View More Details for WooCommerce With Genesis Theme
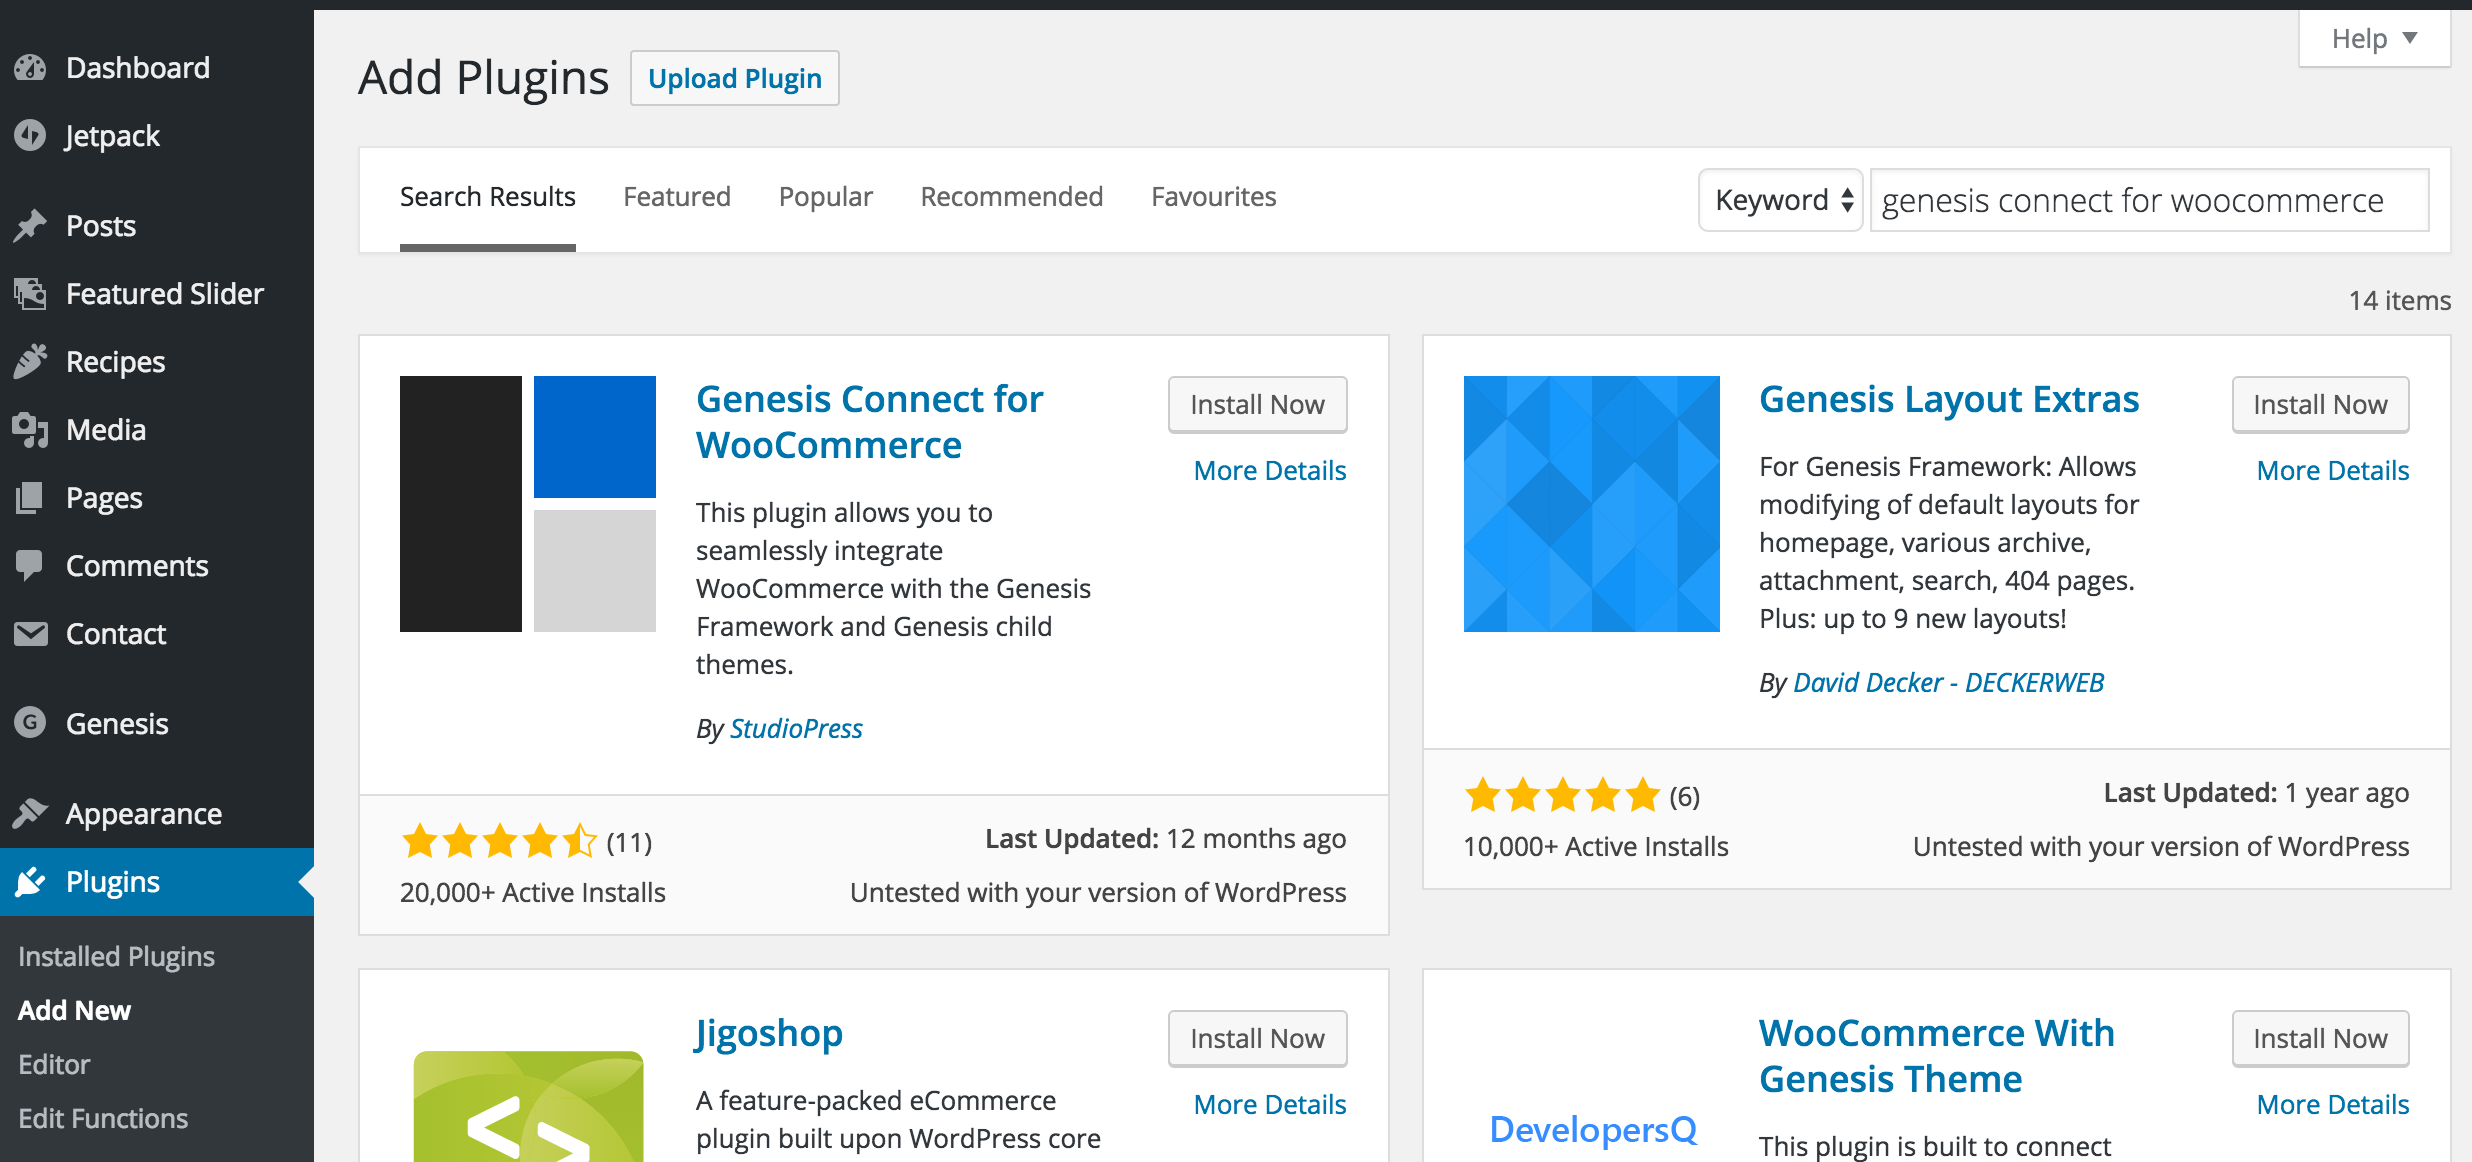The height and width of the screenshot is (1162, 2472). pos(2333,1104)
